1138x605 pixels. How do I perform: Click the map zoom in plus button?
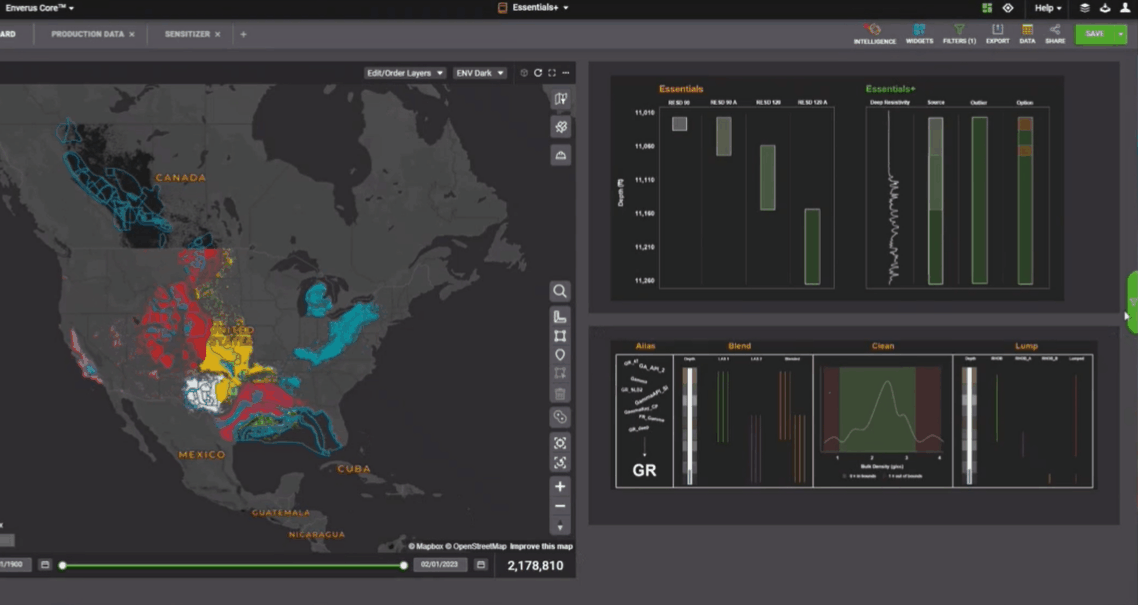[560, 487]
